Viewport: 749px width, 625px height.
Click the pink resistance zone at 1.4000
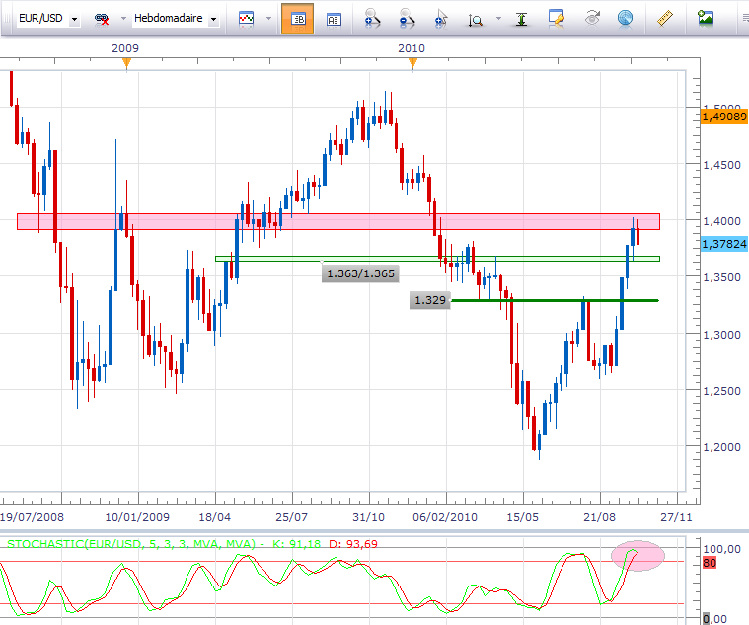(300, 221)
